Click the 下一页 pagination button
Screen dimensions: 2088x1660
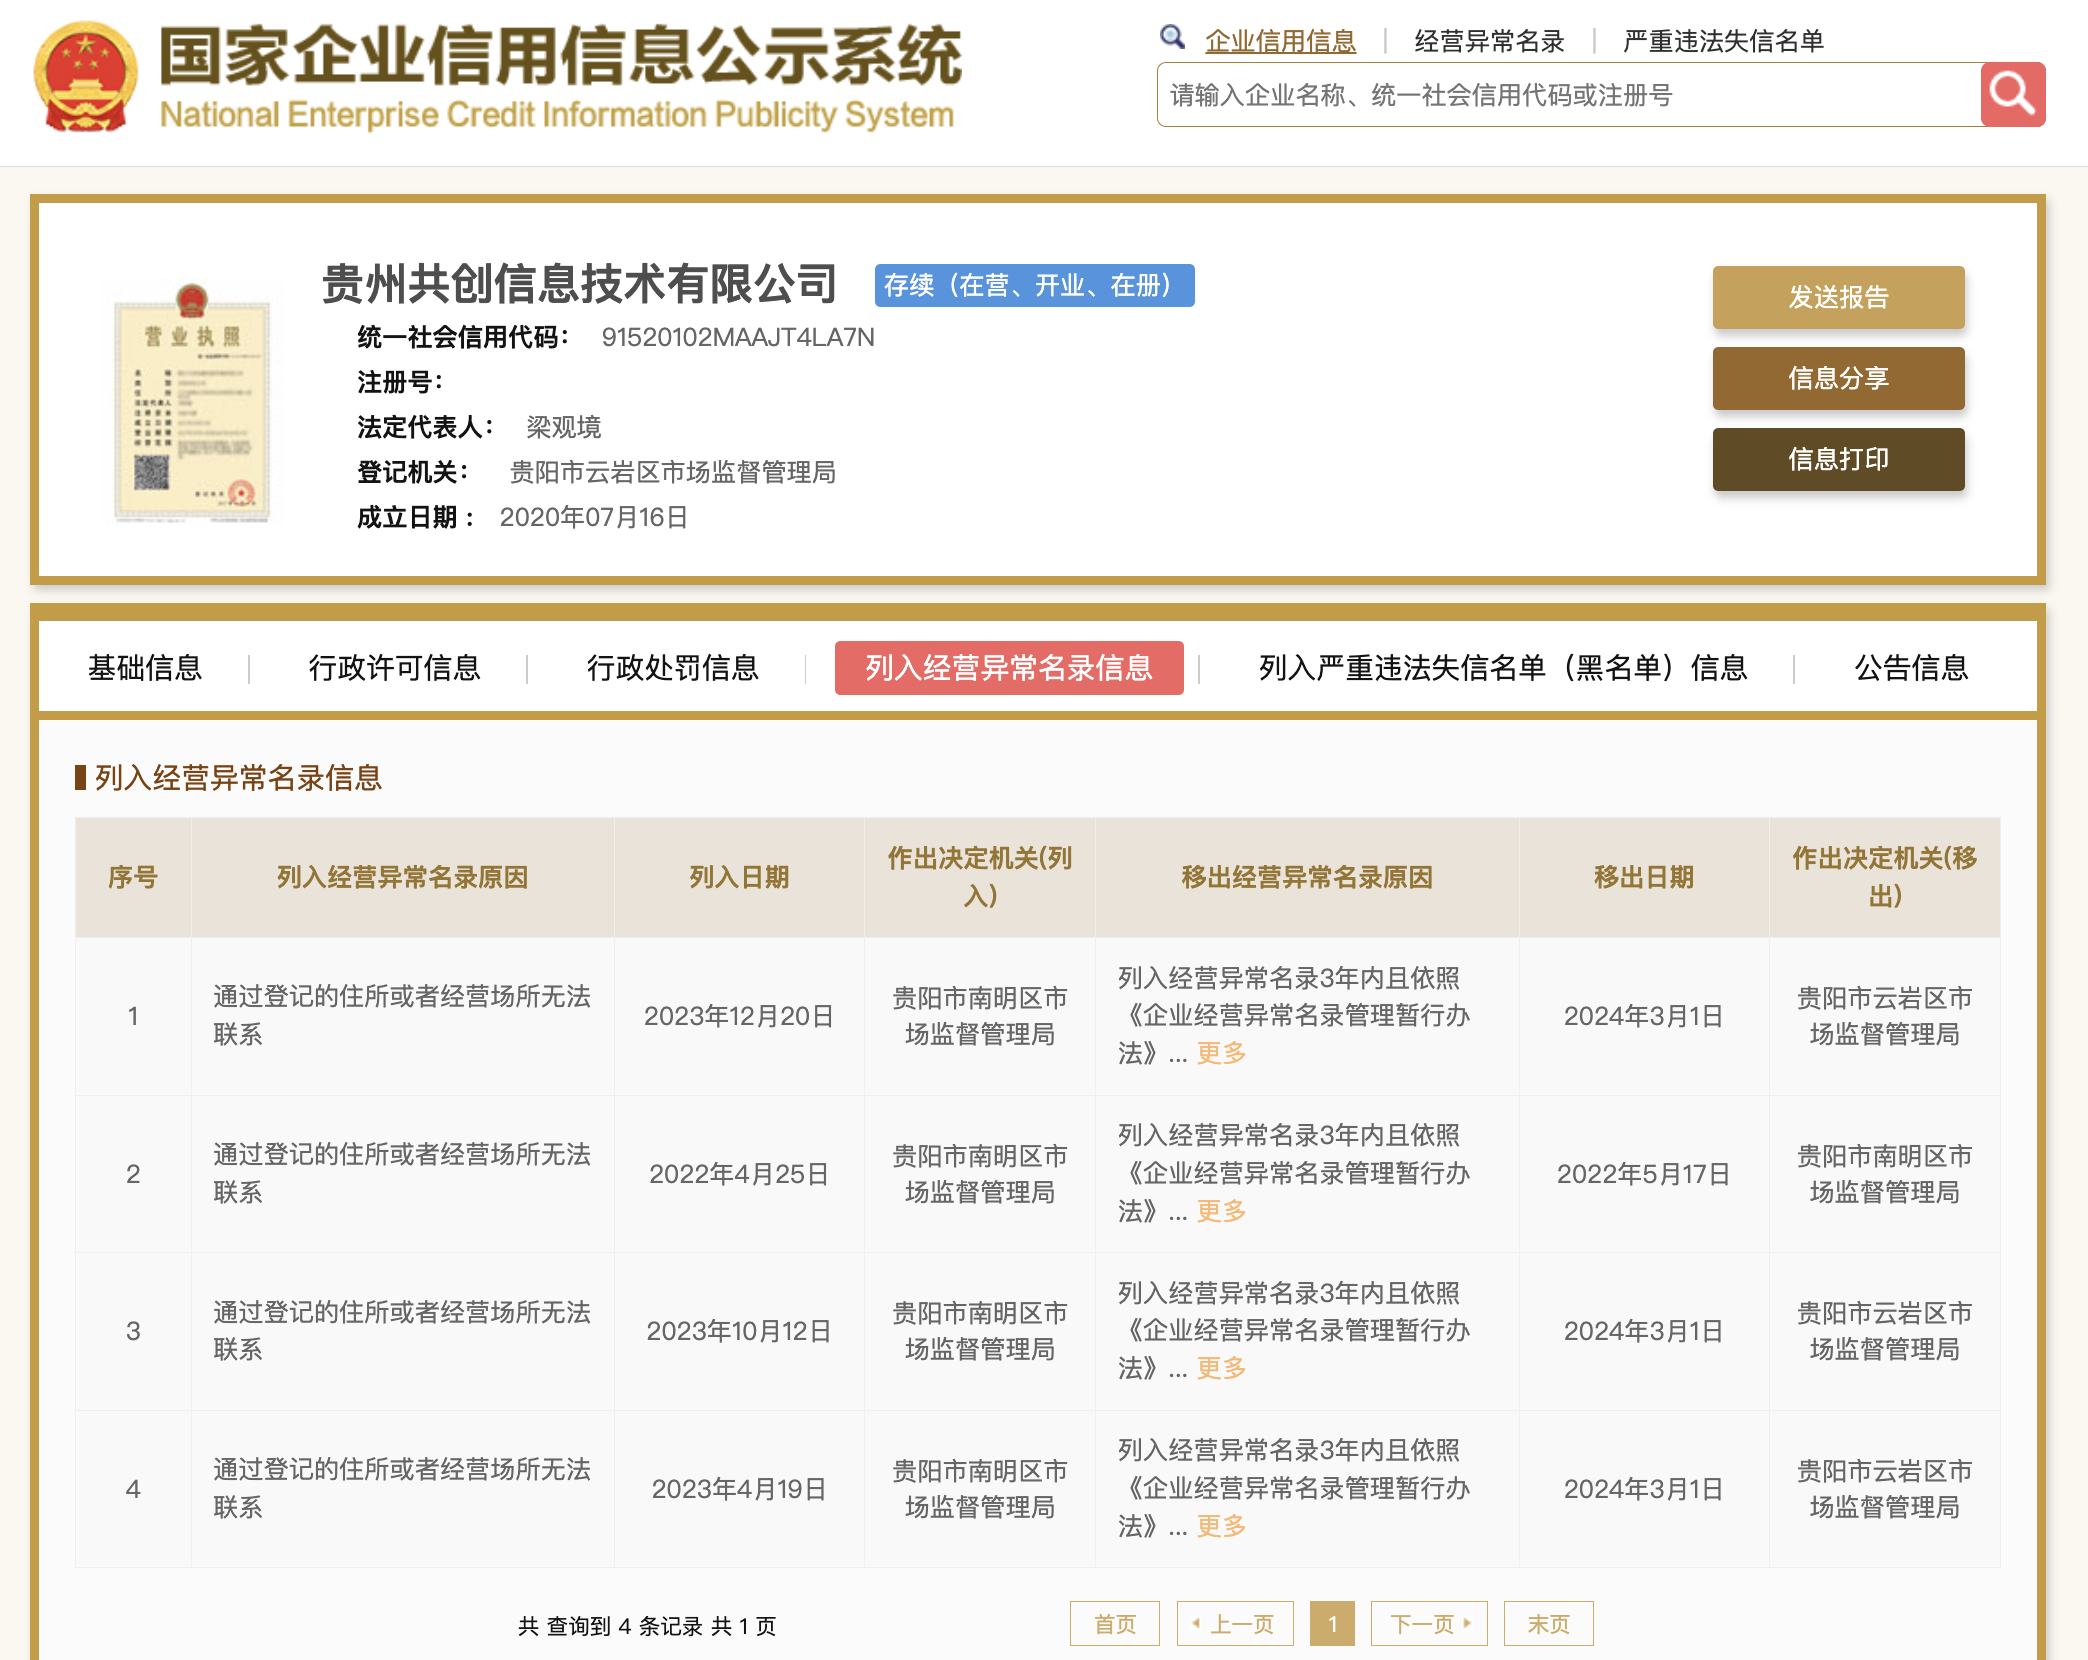(1429, 1624)
